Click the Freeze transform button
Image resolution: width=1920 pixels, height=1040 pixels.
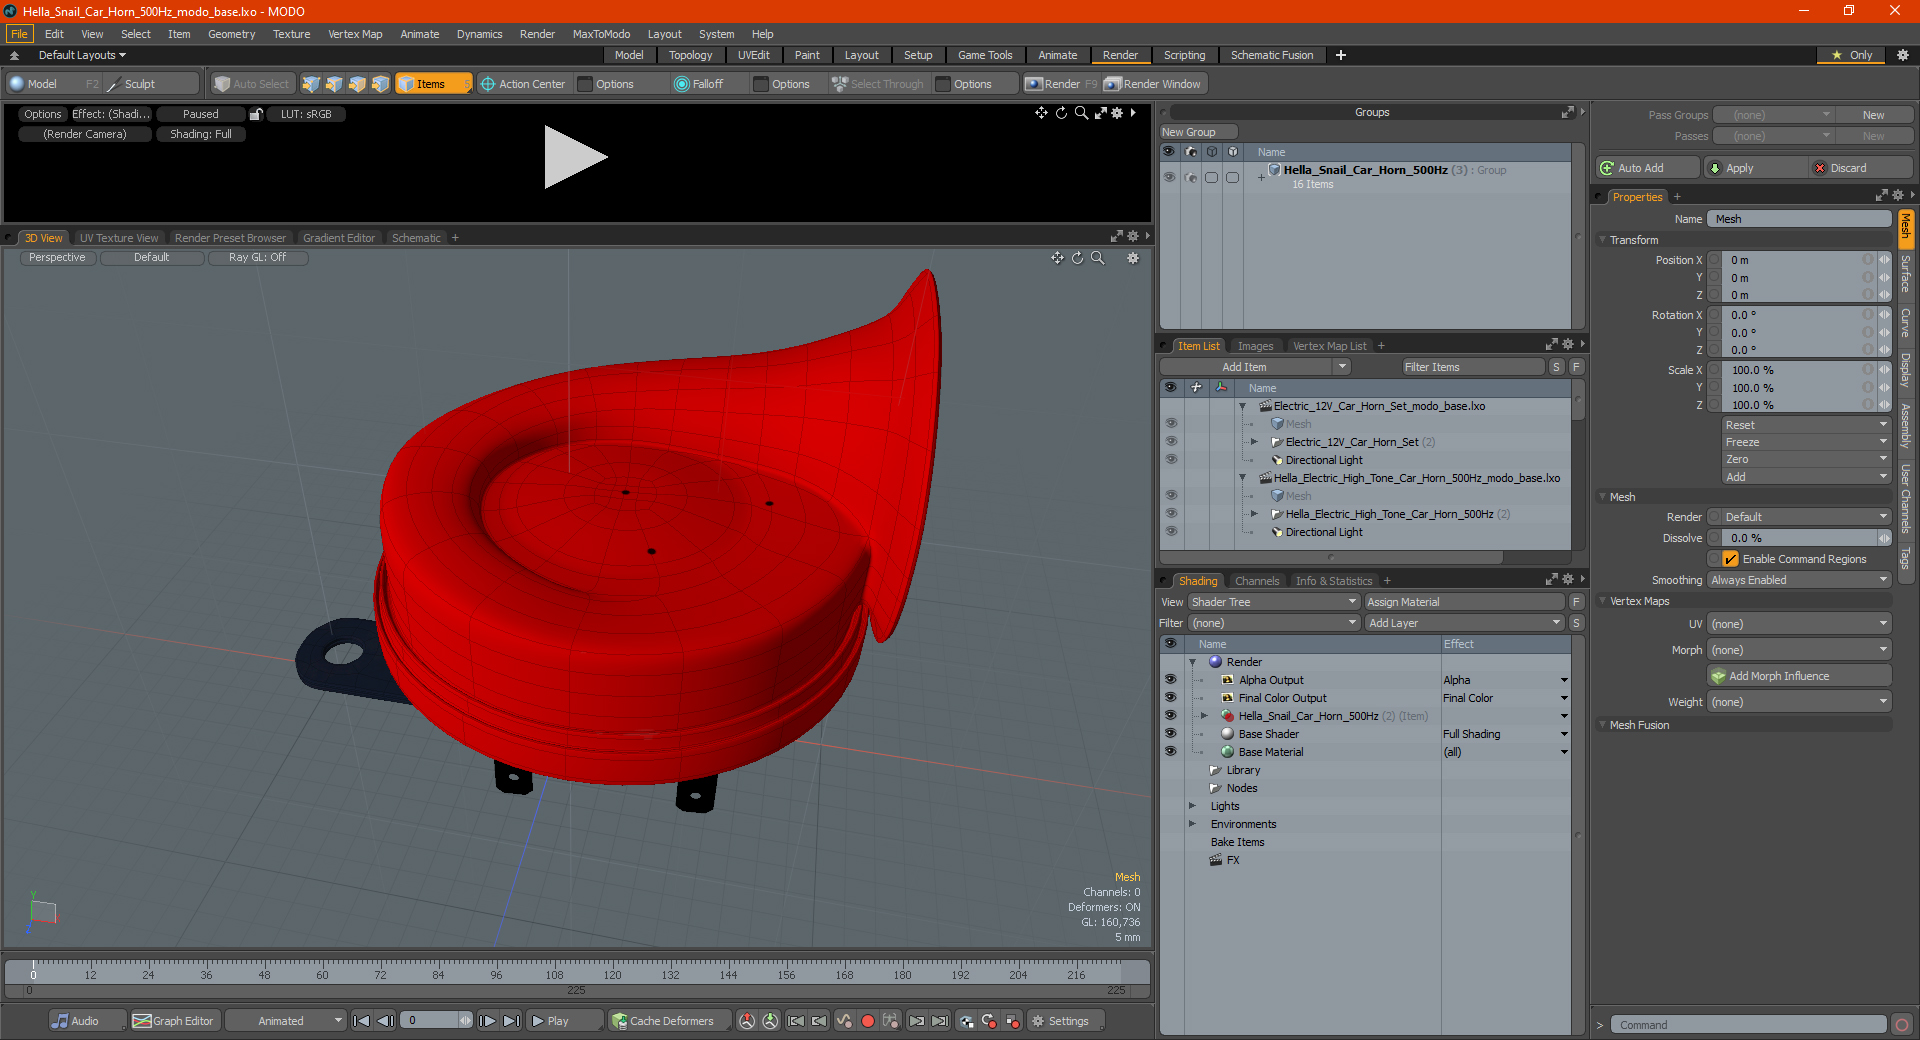1806,442
